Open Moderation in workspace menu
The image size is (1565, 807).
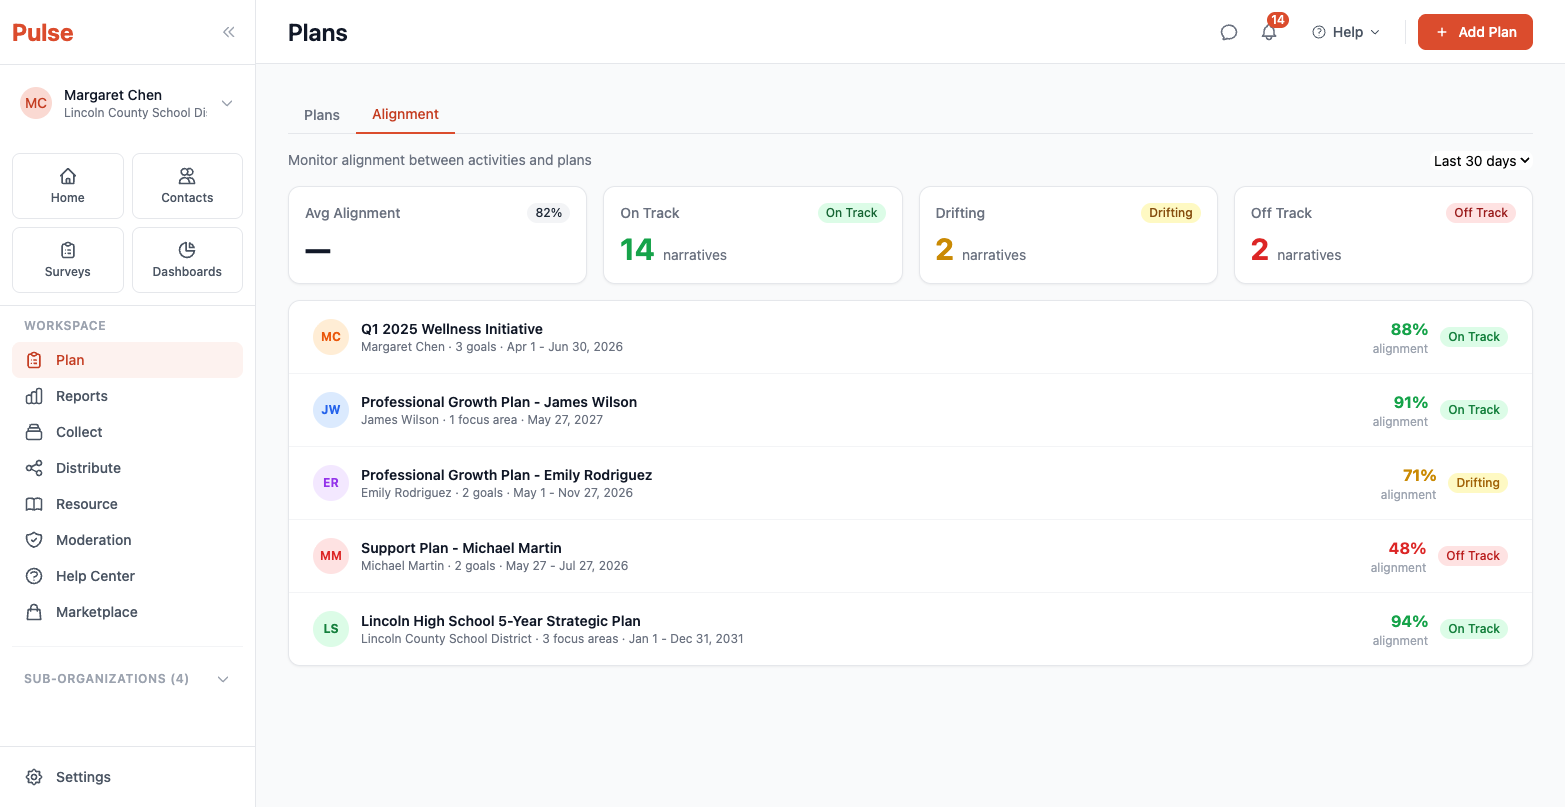pyautogui.click(x=127, y=540)
